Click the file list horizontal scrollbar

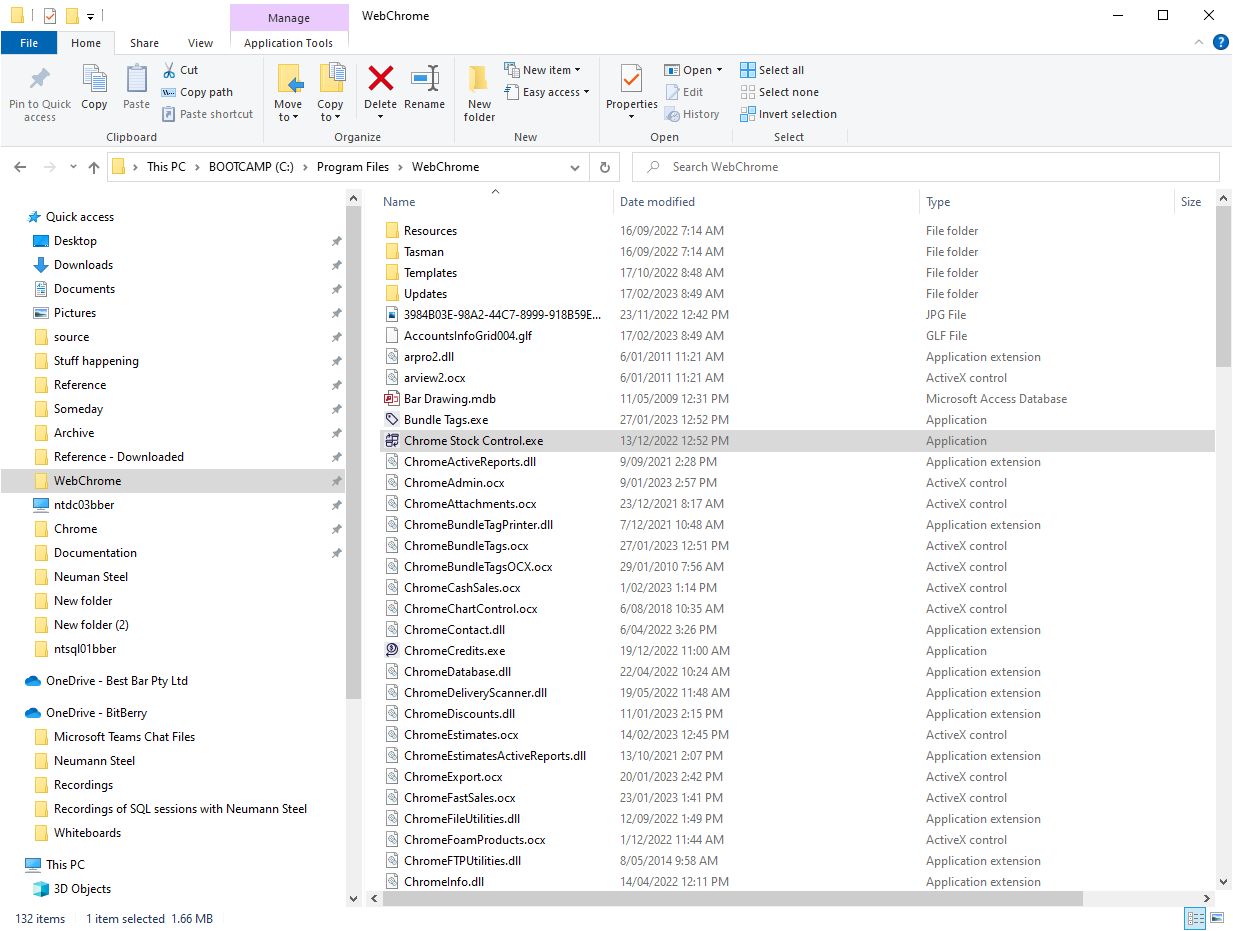coord(733,898)
